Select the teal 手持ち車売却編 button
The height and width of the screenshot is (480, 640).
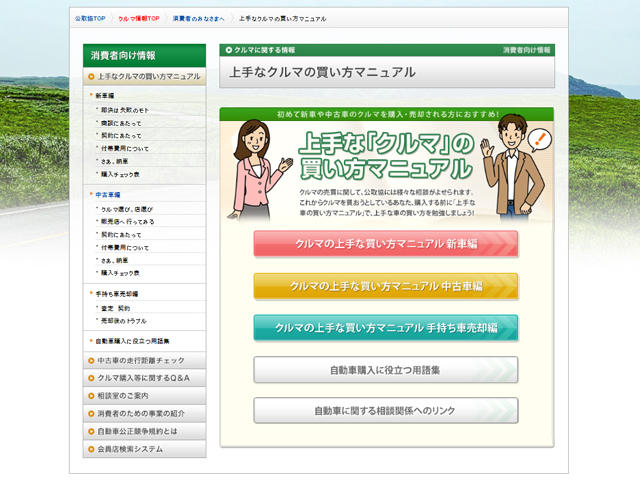(x=385, y=328)
